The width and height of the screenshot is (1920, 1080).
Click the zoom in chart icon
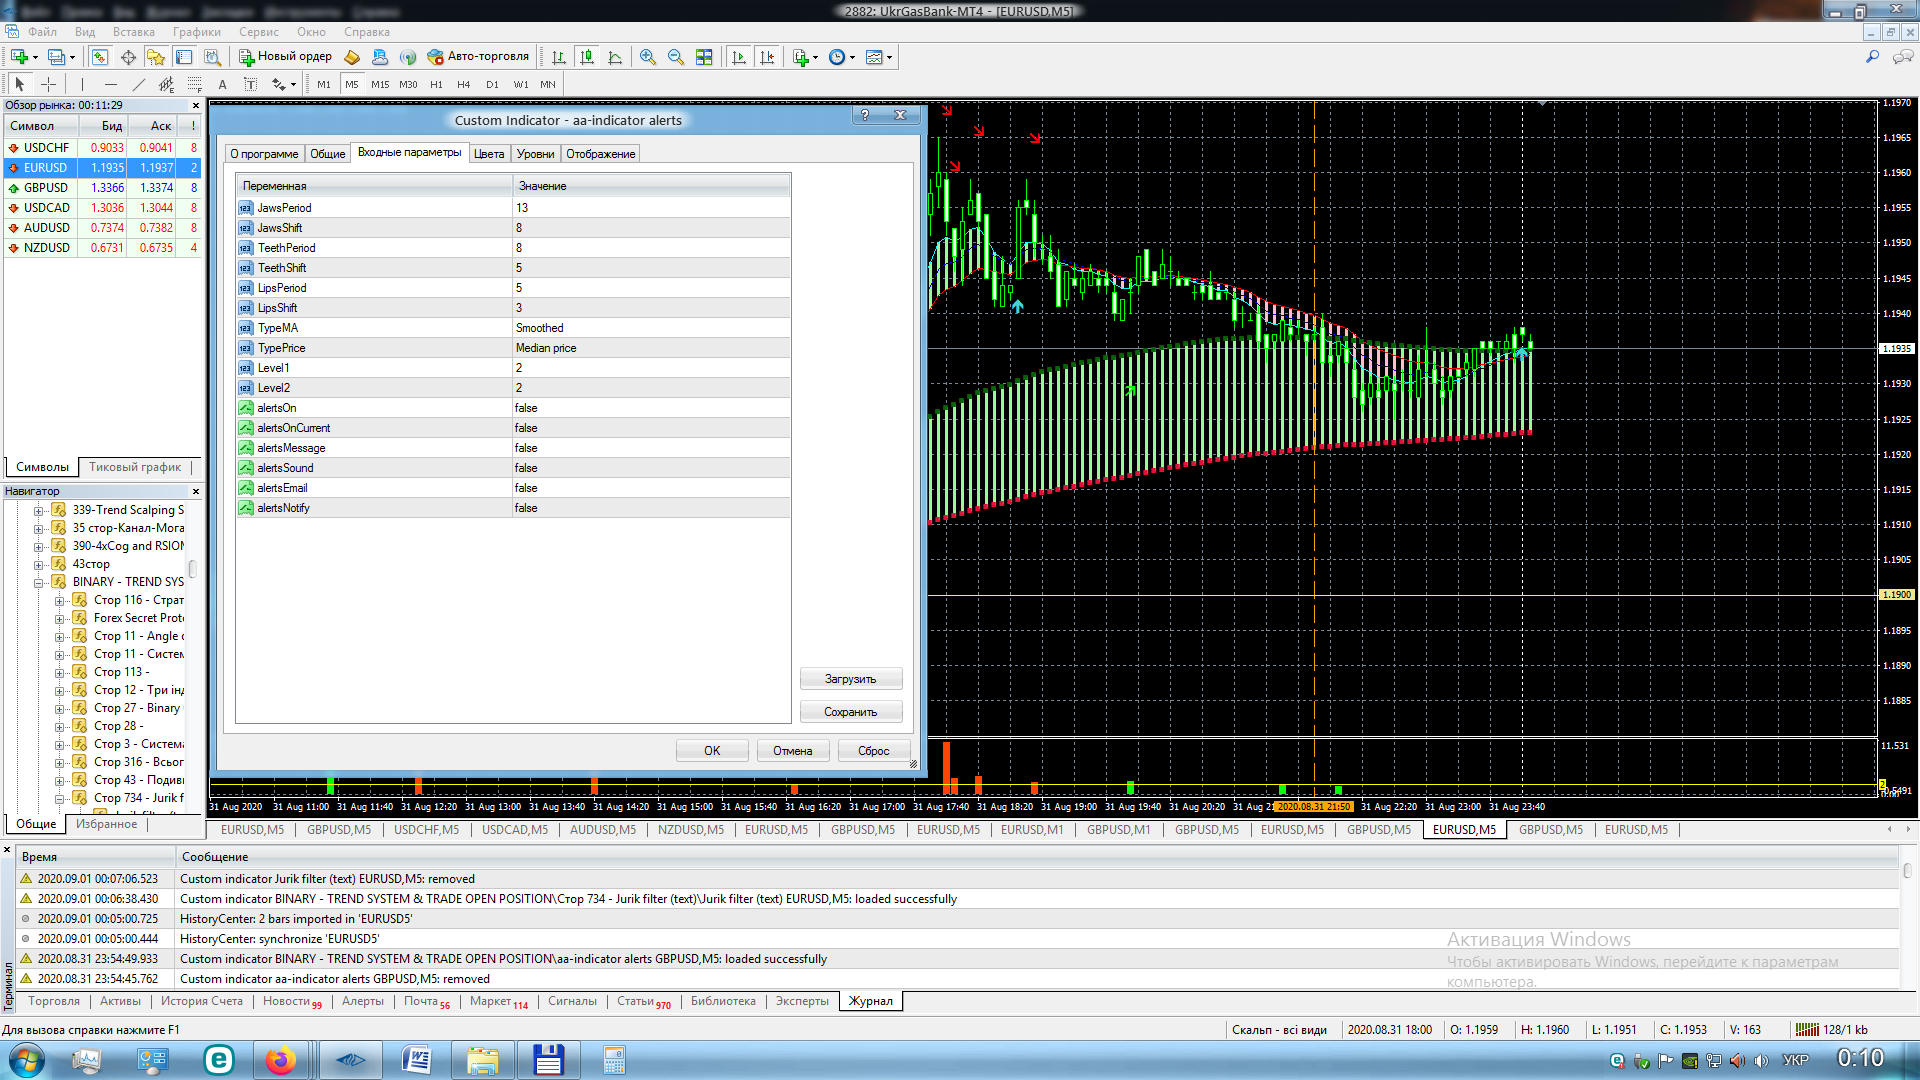click(x=648, y=57)
